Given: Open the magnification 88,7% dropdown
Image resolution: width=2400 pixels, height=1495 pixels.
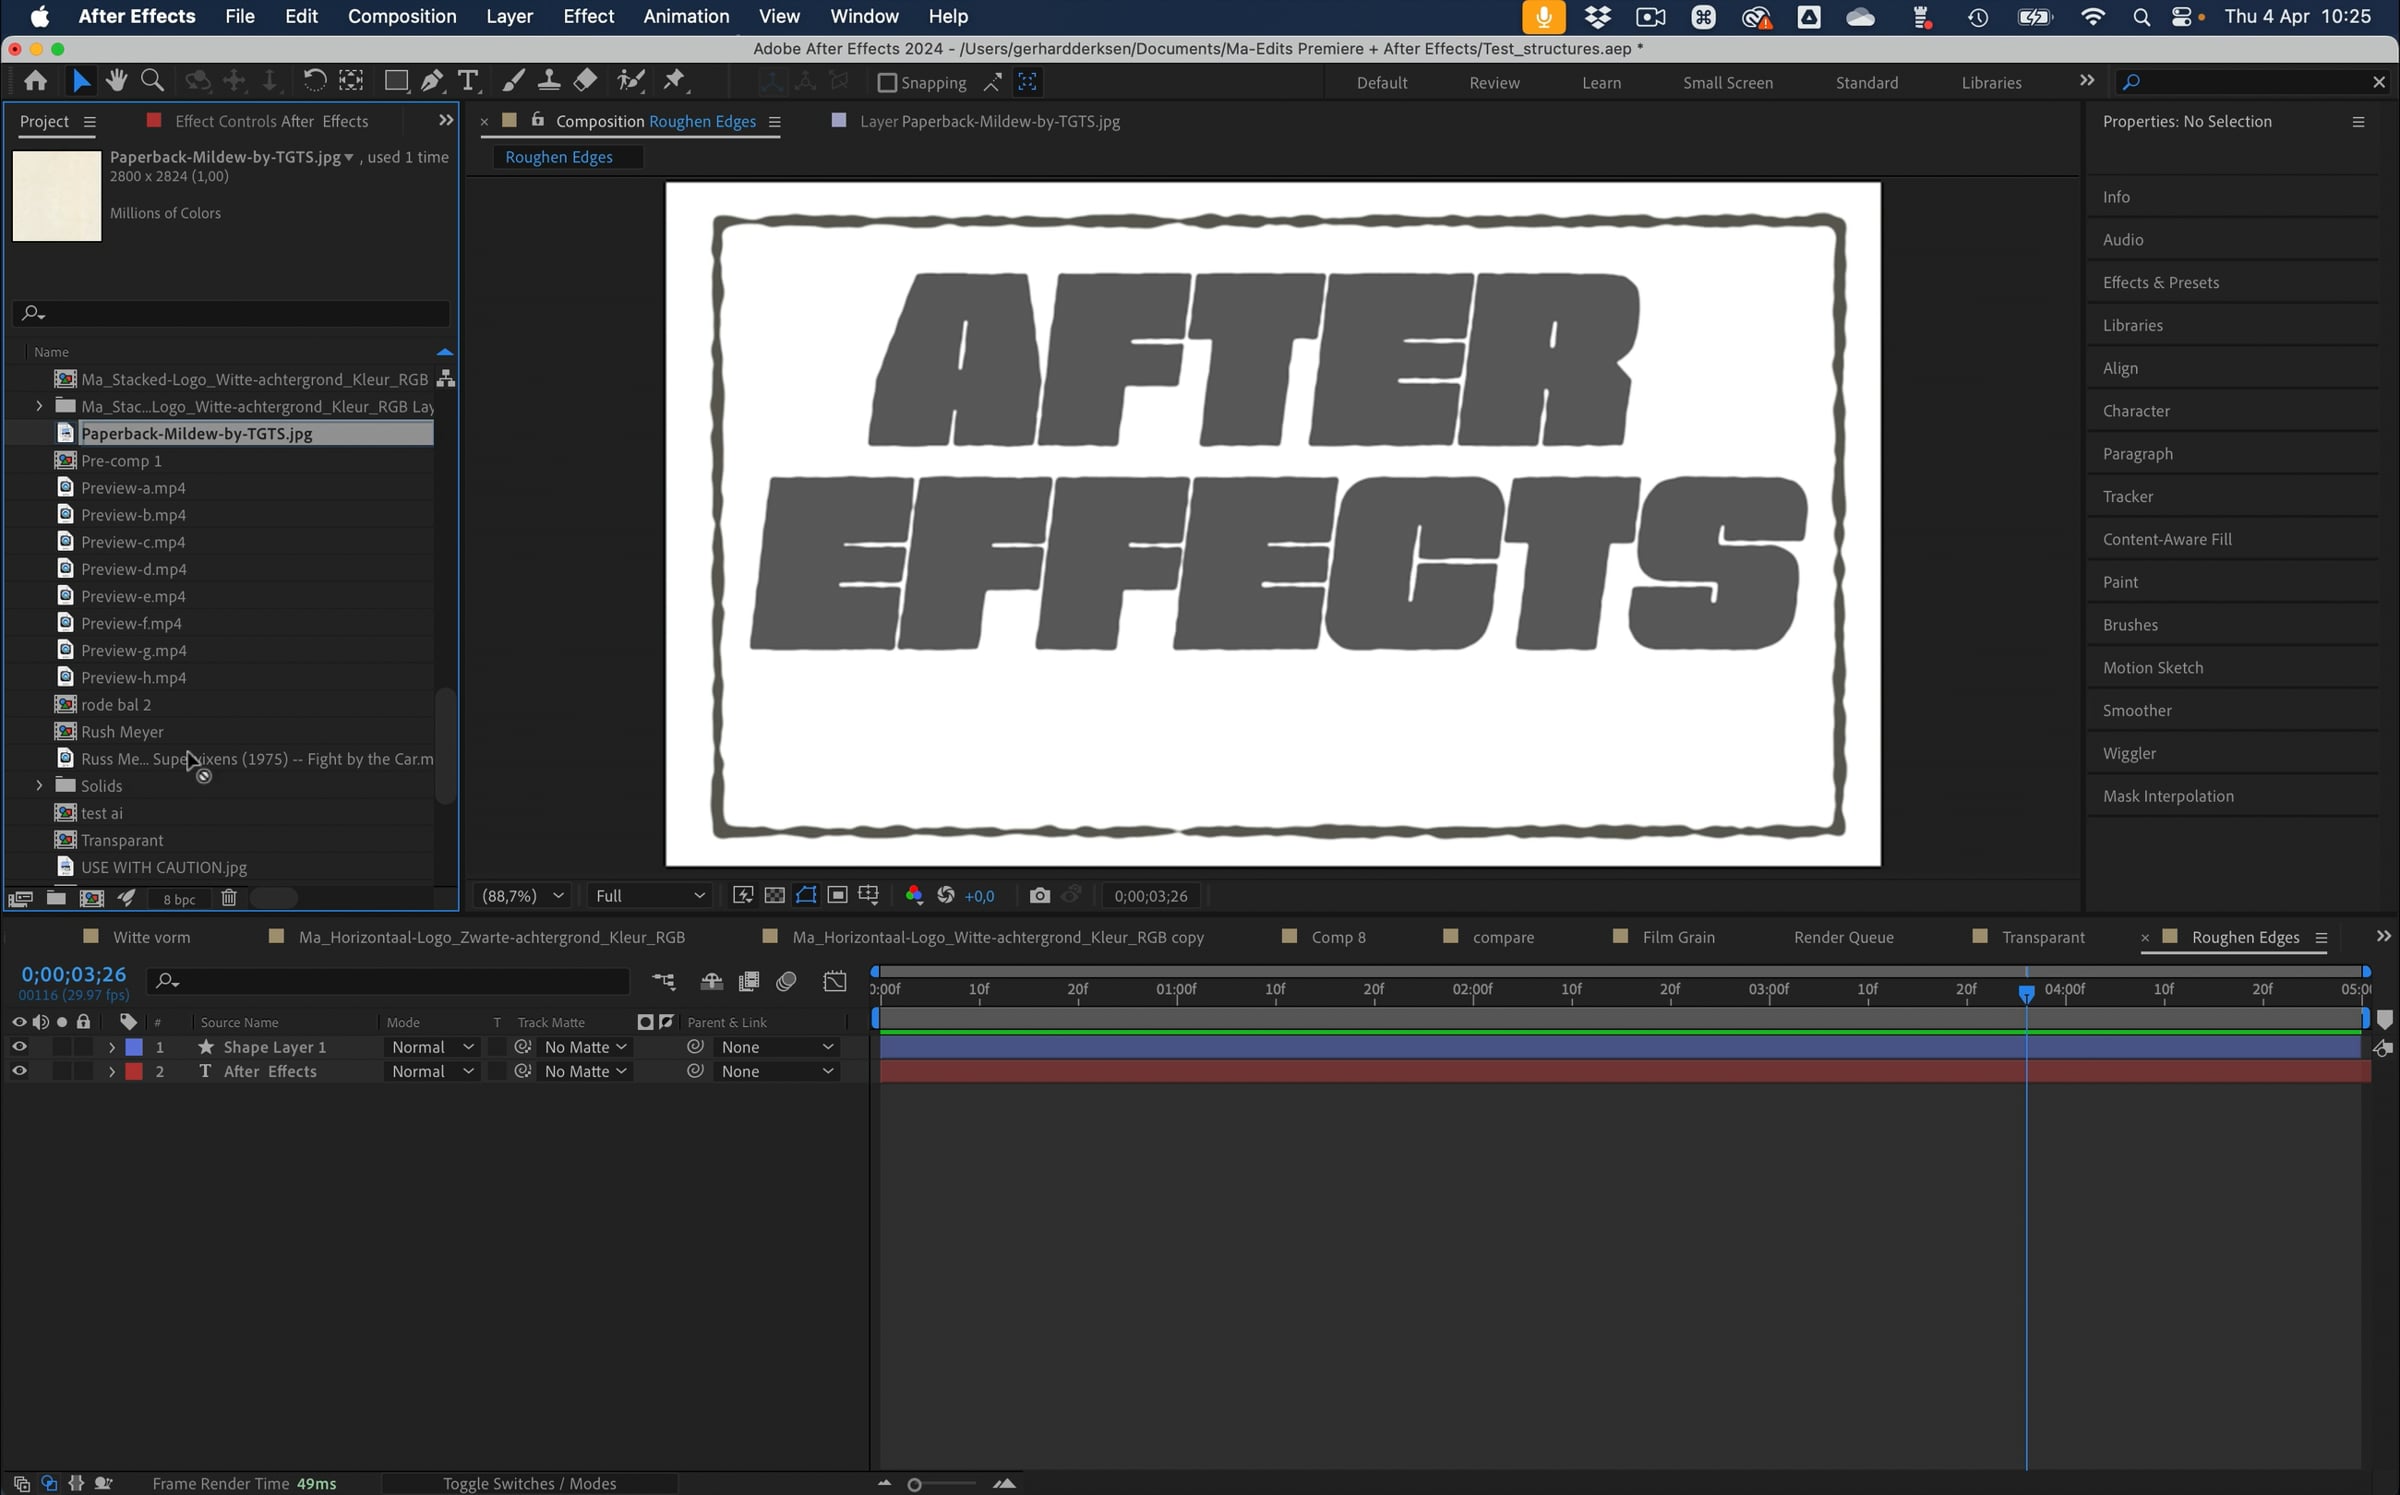Looking at the screenshot, I should (523, 896).
